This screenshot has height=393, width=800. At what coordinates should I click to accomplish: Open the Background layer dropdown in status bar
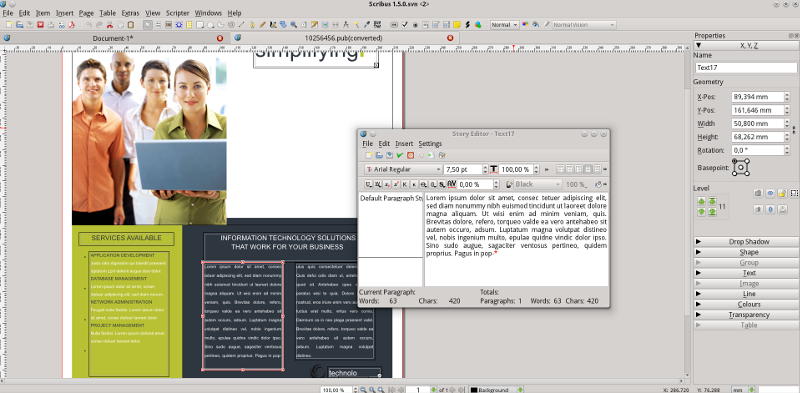click(496, 389)
